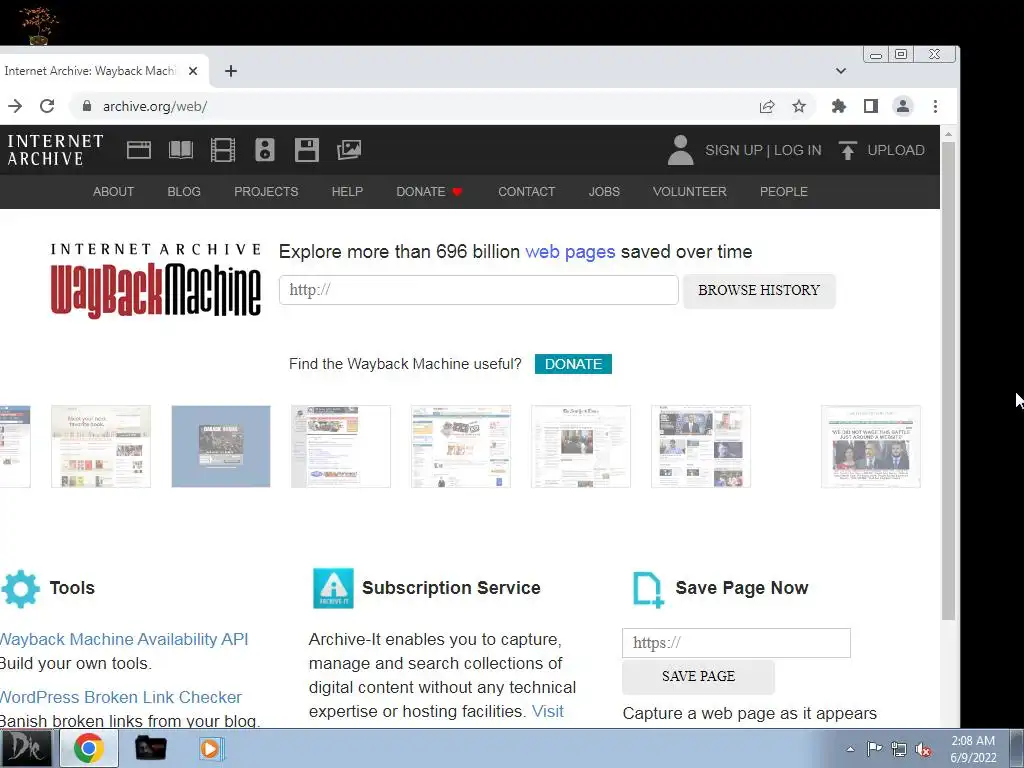Viewport: 1024px width, 768px height.
Task: Click the SIGN UP link
Action: pos(733,150)
